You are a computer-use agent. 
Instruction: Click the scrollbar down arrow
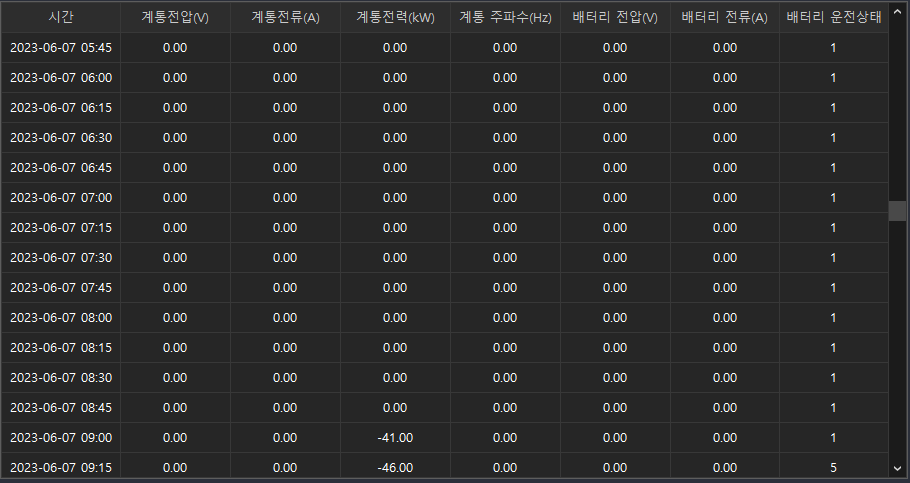pos(897,468)
